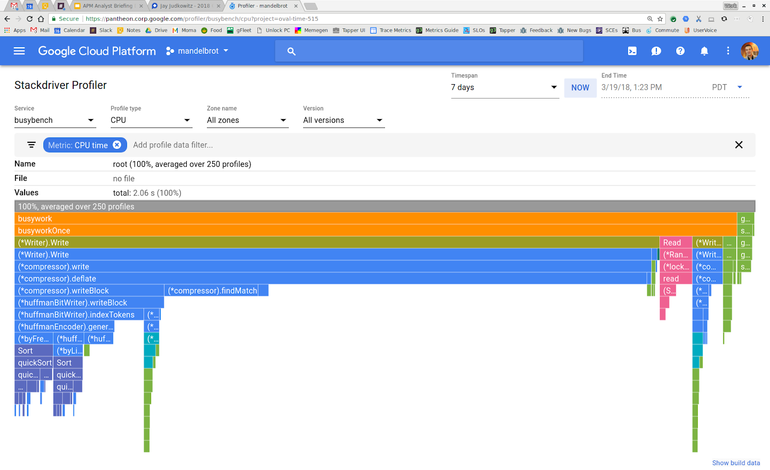The height and width of the screenshot is (470, 770).
Task: Expand the Profile type CPU dropdown
Action: [x=150, y=120]
